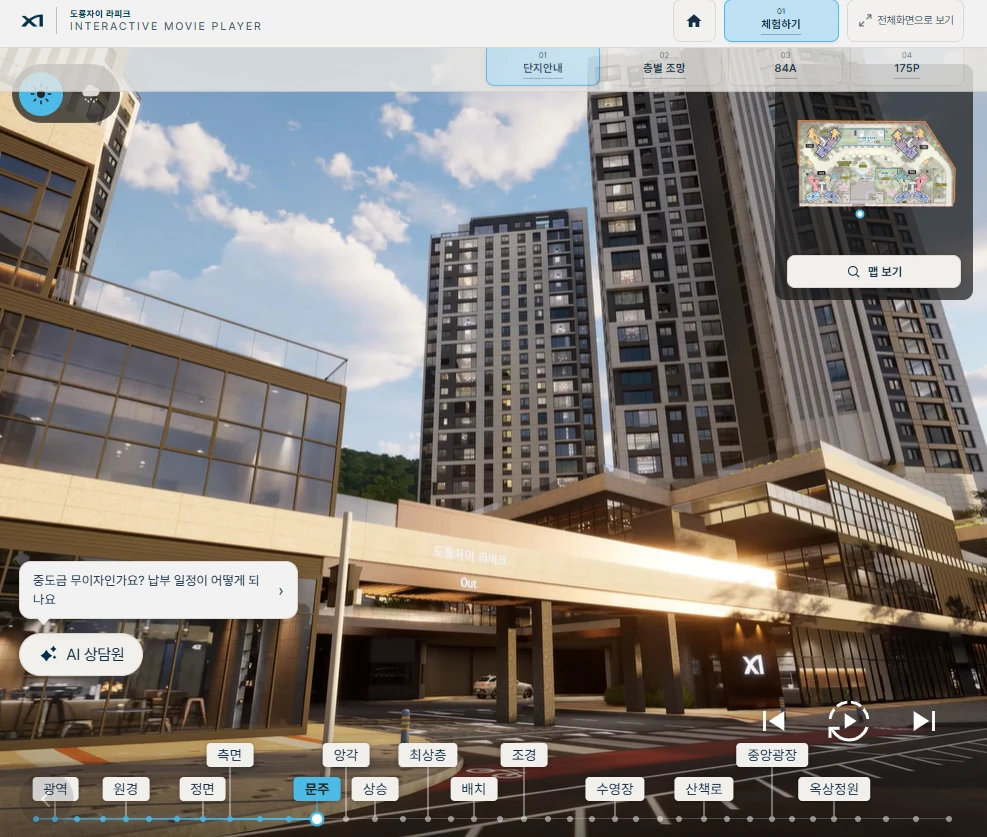The image size is (987, 837).
Task: Open the 맵 보기 map search button
Action: pos(874,271)
